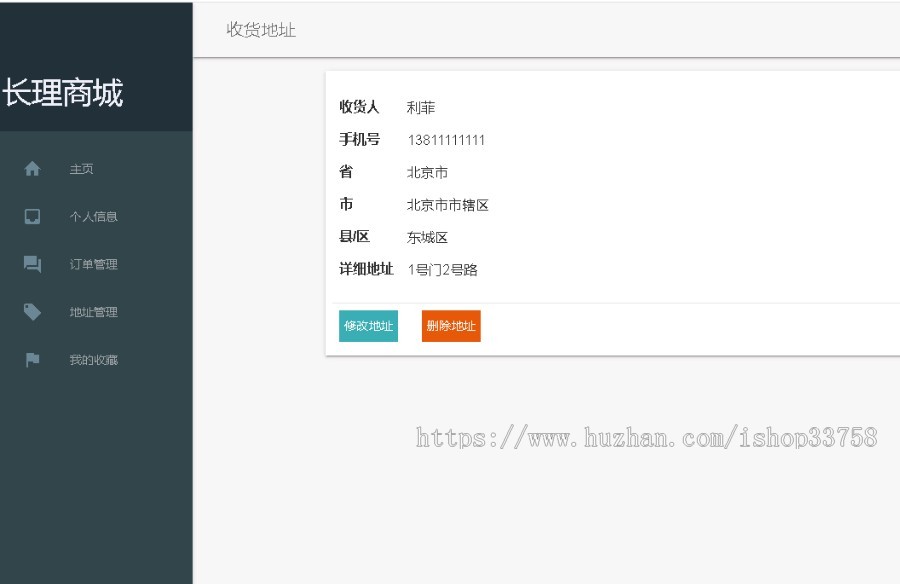The height and width of the screenshot is (584, 900).
Task: Click the 修改地址 button
Action: [368, 326]
